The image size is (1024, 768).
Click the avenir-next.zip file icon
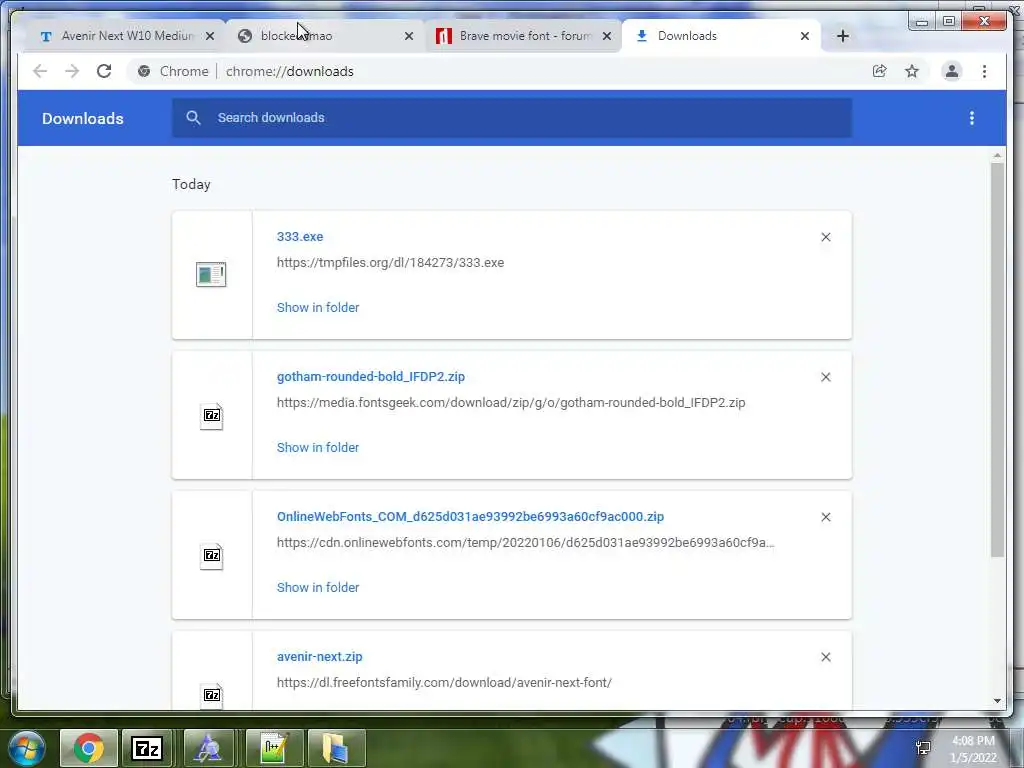[211, 695]
